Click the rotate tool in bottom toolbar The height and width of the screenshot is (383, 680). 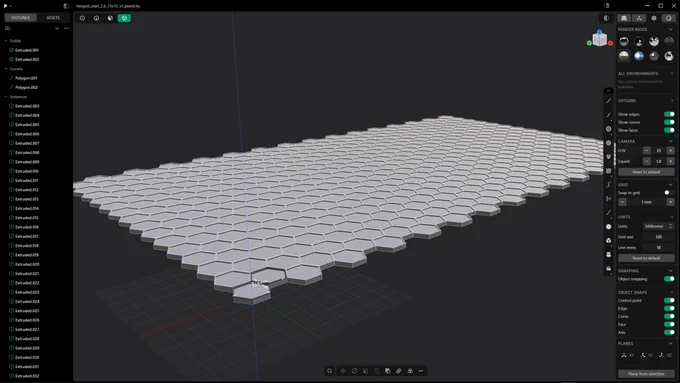[x=354, y=371]
